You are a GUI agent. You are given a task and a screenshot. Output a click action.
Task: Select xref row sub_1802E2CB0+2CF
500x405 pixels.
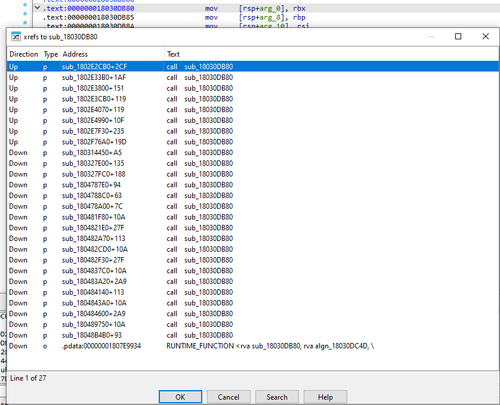253,67
